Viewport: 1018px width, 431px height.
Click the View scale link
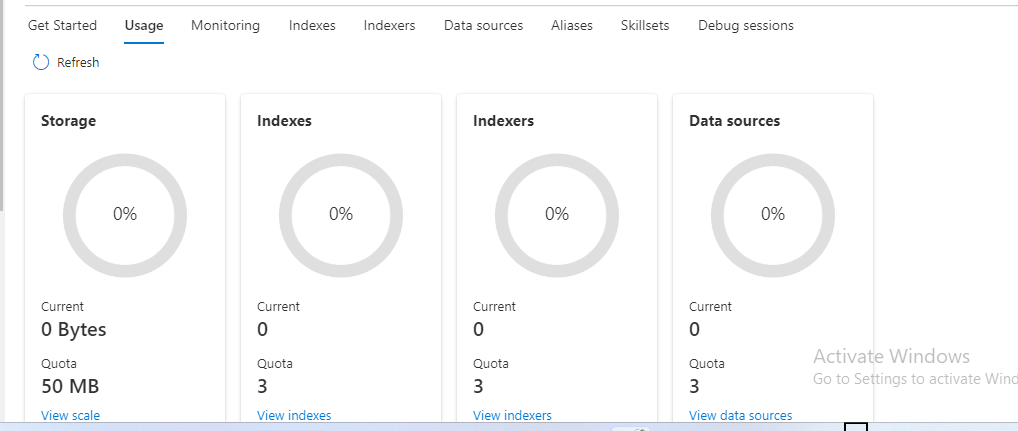click(71, 415)
